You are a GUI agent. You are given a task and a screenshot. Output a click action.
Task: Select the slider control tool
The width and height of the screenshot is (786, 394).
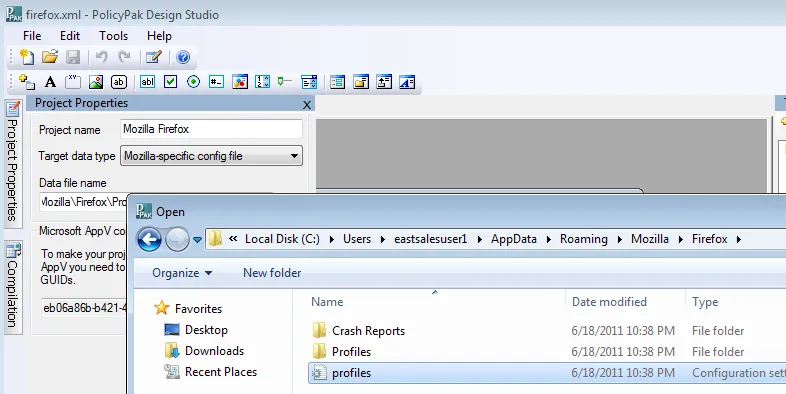pos(285,82)
